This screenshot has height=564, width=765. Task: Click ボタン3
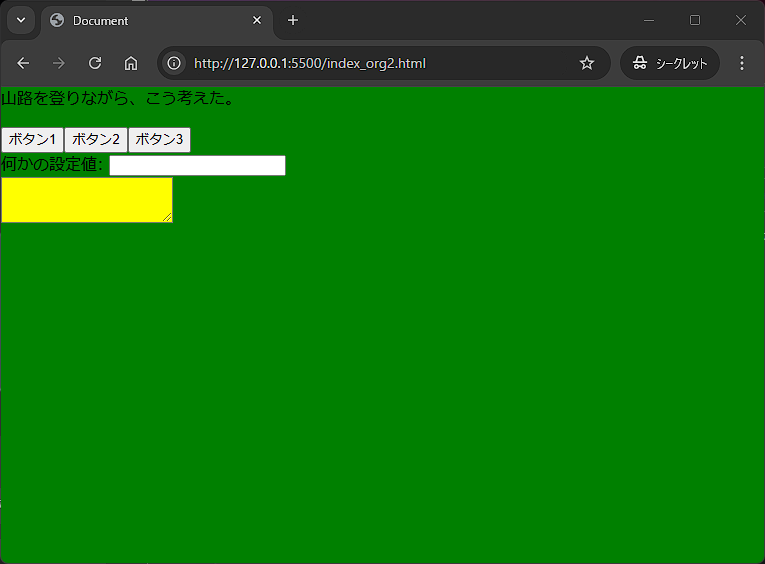(x=159, y=140)
